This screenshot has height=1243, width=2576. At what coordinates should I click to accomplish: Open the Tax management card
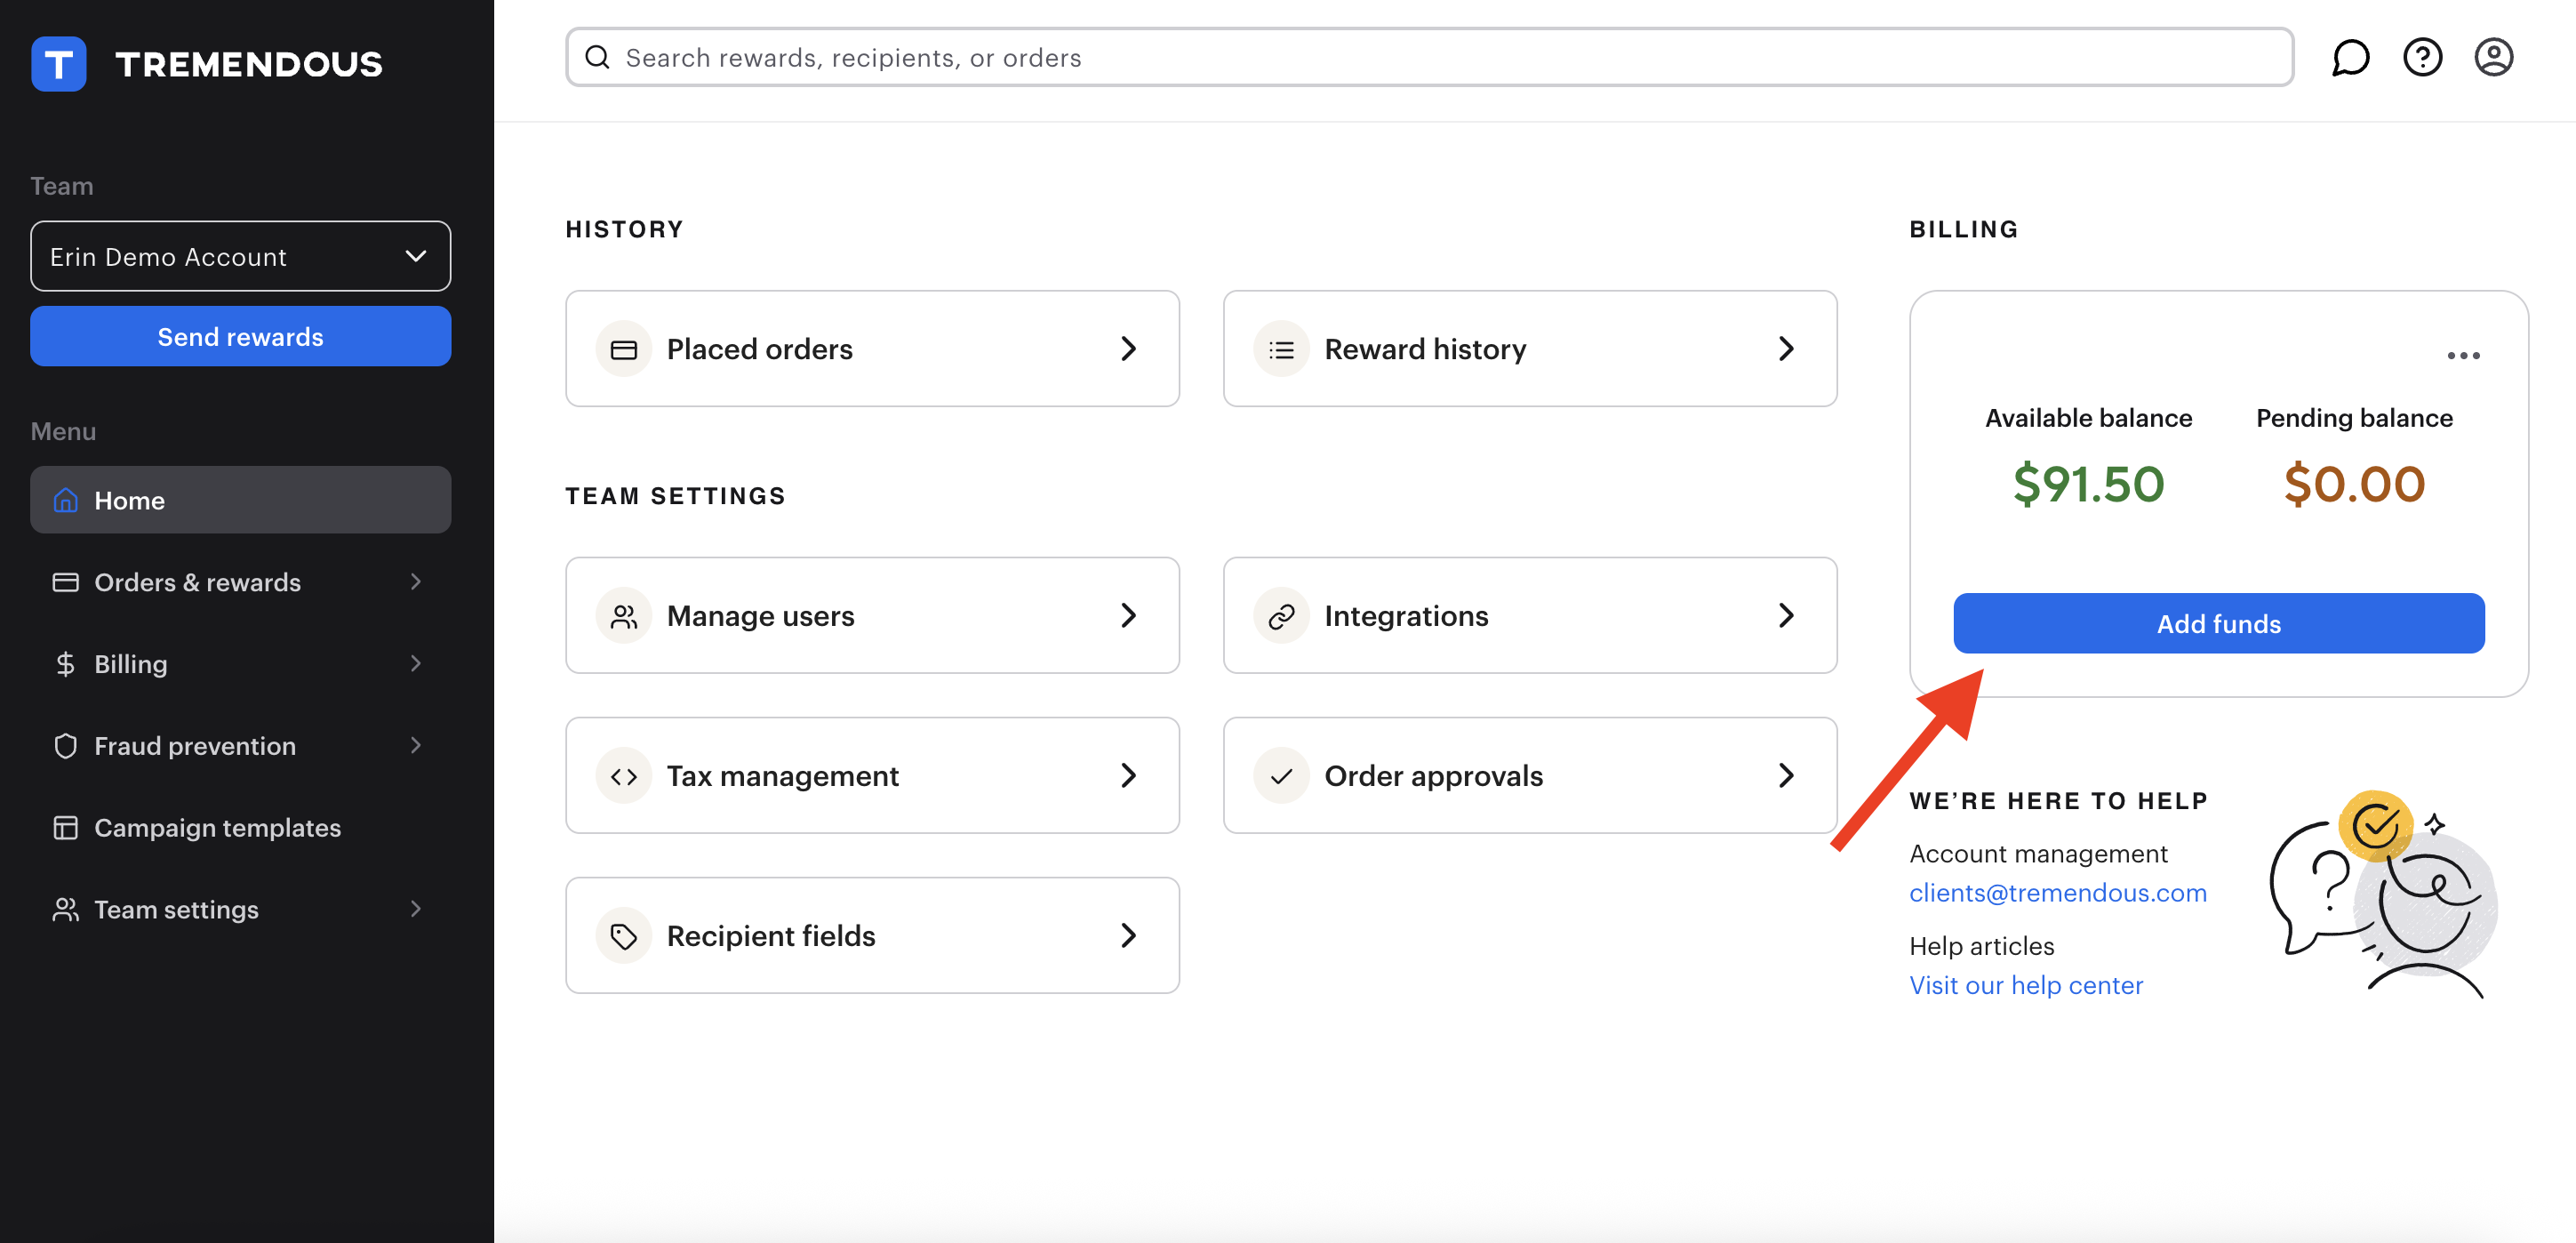872,776
